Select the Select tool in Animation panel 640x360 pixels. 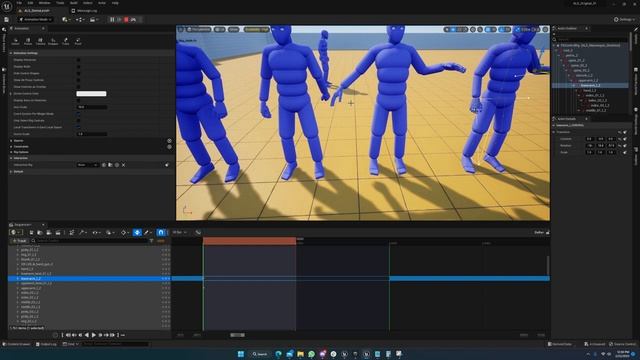[16, 41]
